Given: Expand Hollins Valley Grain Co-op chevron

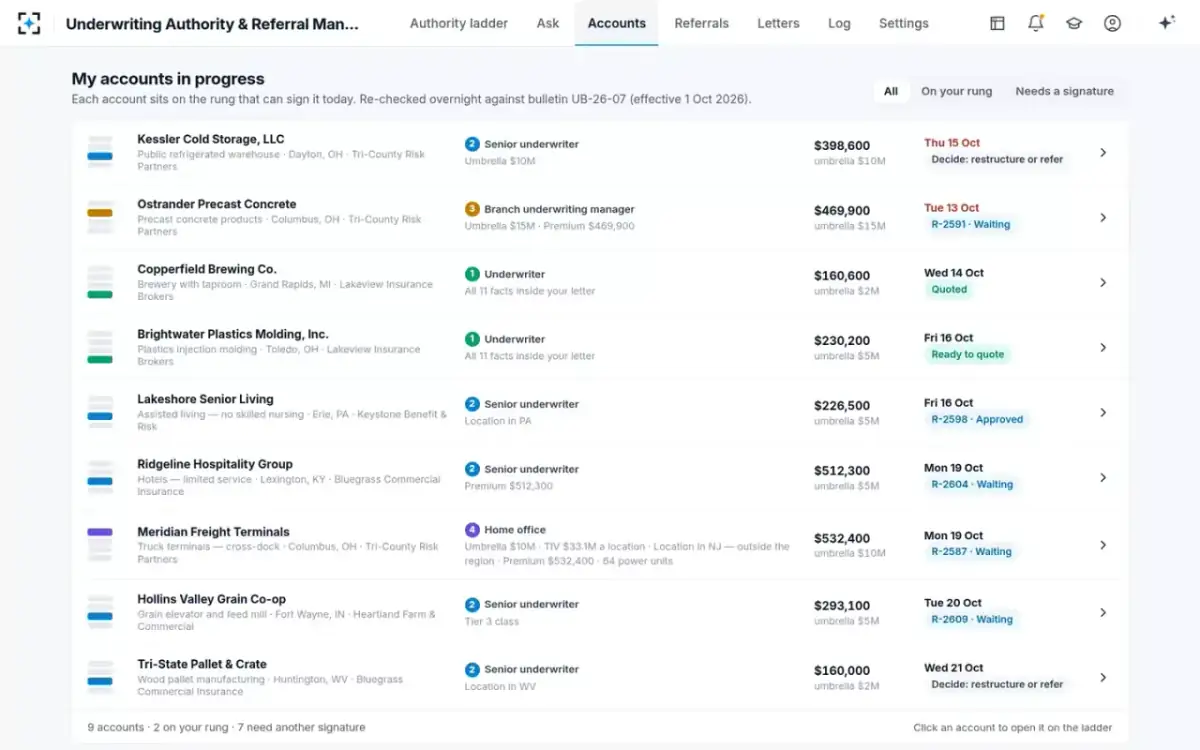Looking at the screenshot, I should [1103, 613].
